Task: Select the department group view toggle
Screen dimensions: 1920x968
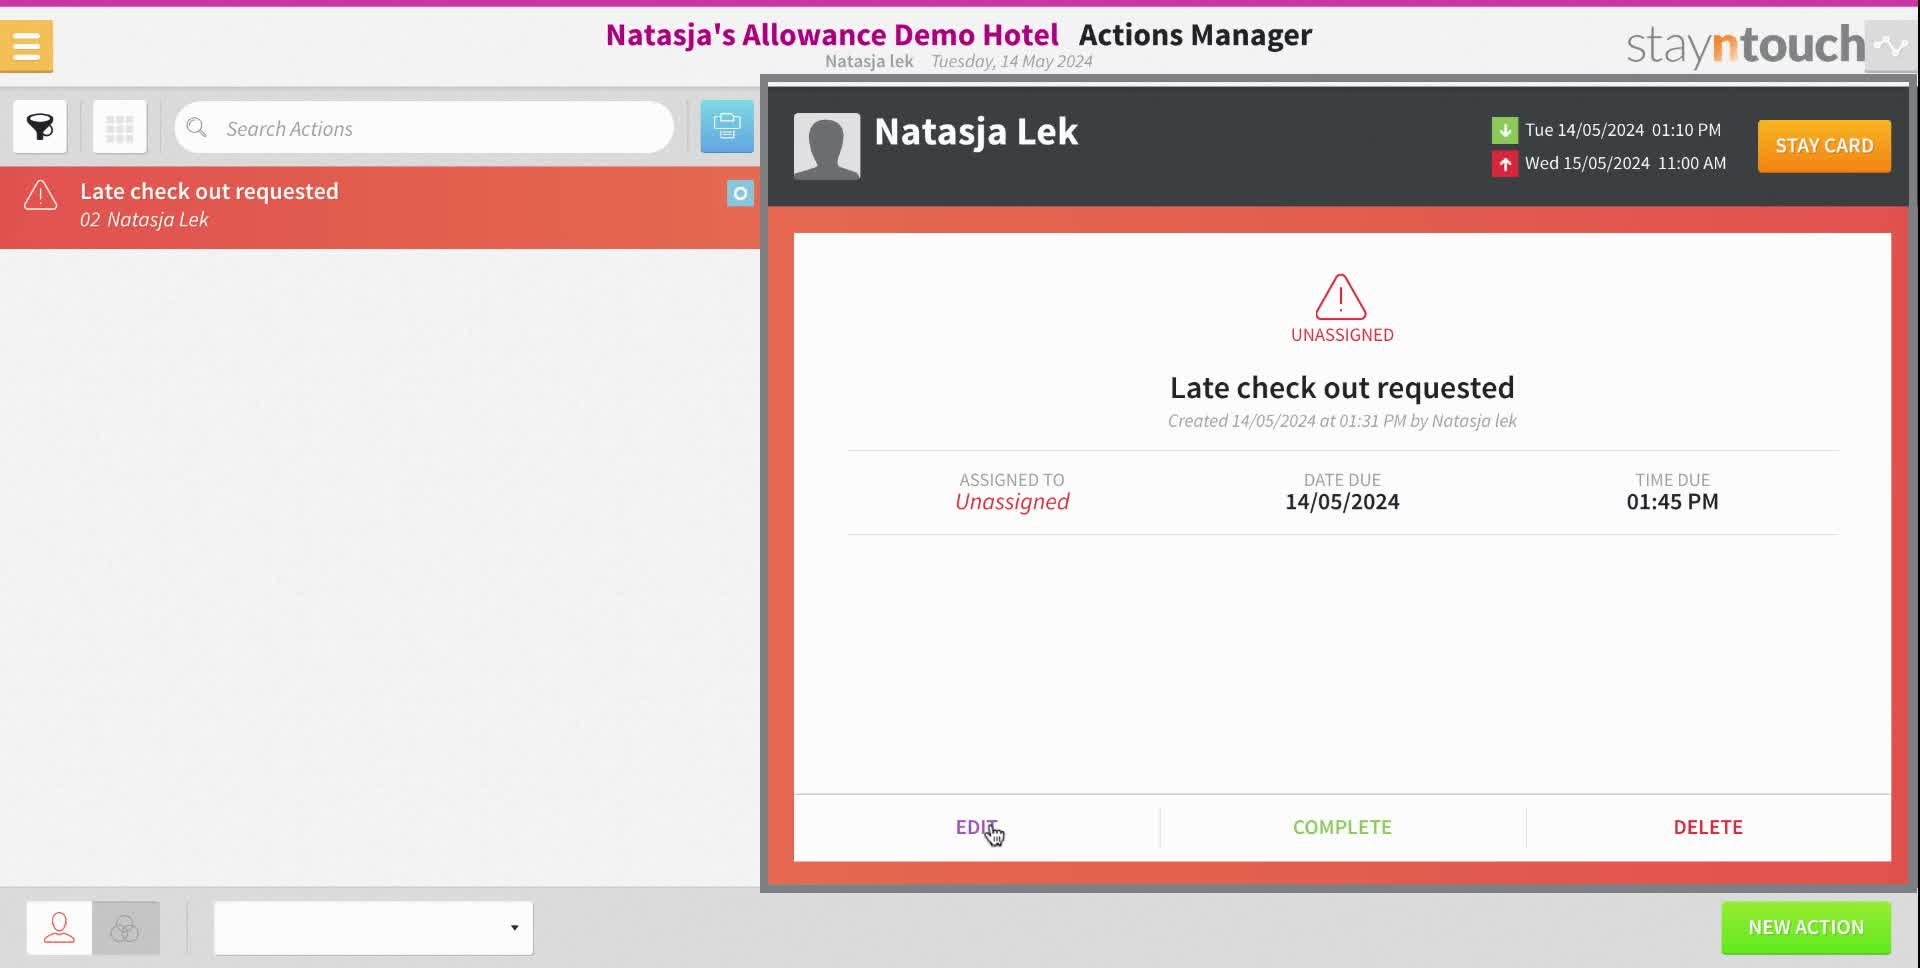Action: (126, 928)
